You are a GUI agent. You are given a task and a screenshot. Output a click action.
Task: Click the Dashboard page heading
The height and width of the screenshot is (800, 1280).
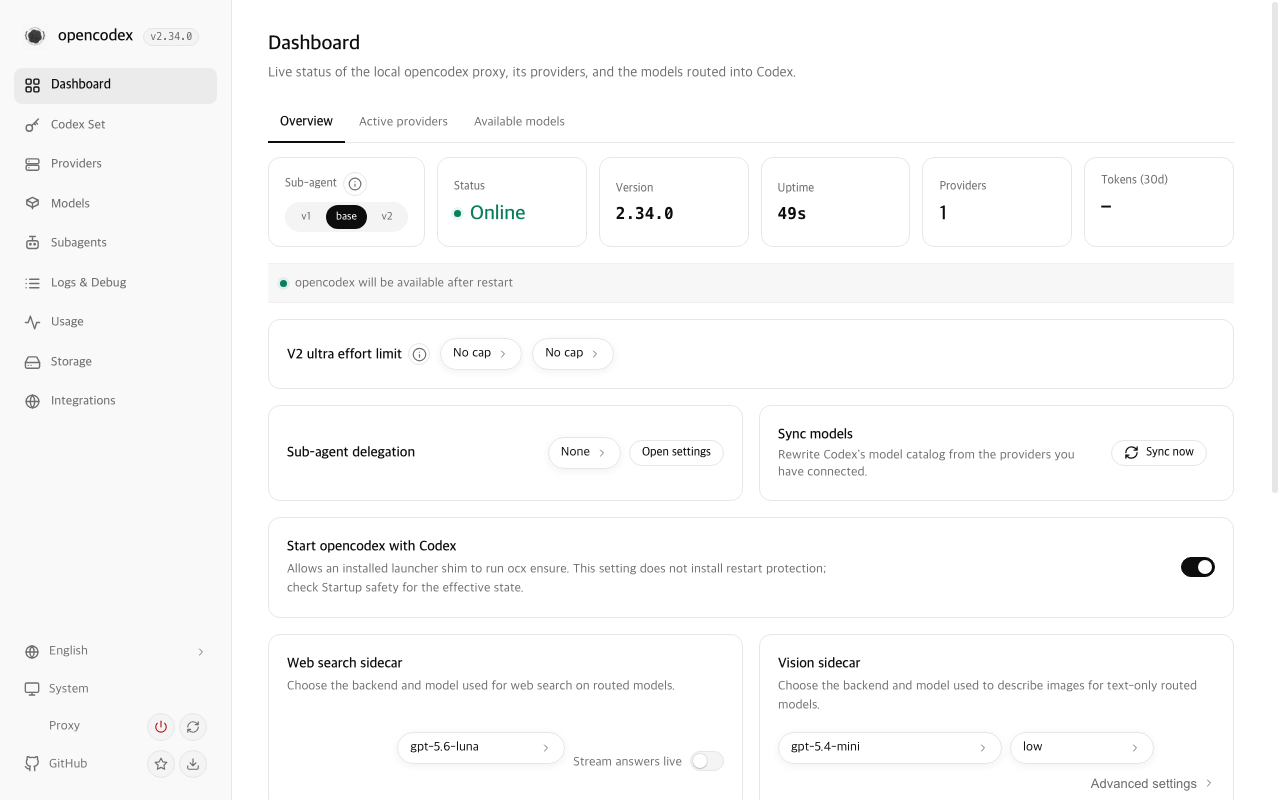(314, 43)
